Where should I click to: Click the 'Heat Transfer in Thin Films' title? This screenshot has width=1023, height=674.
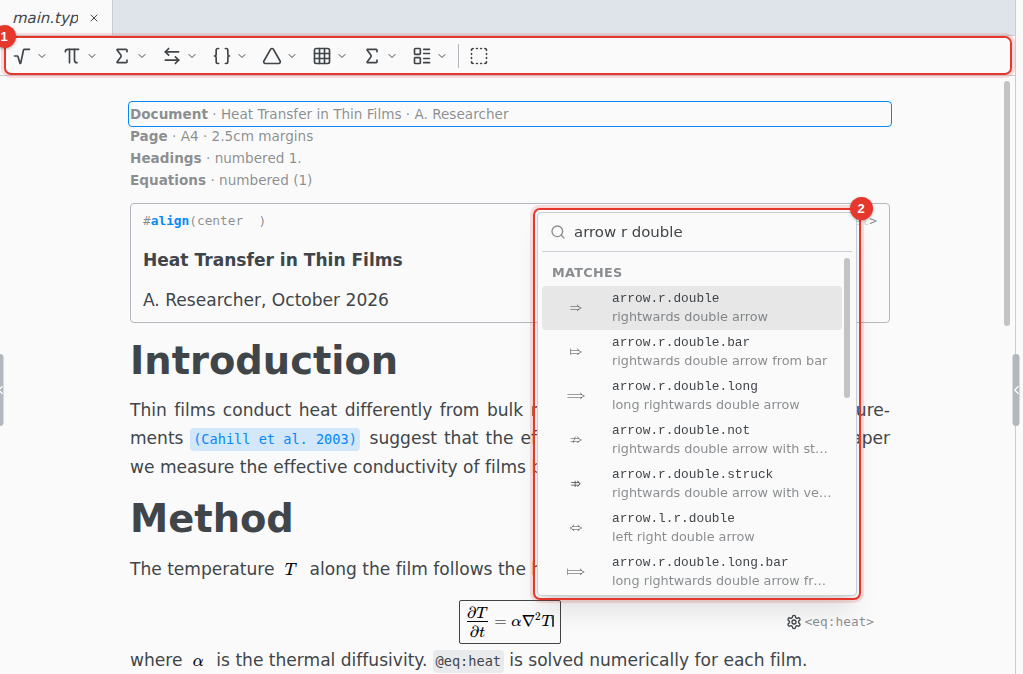(x=273, y=260)
